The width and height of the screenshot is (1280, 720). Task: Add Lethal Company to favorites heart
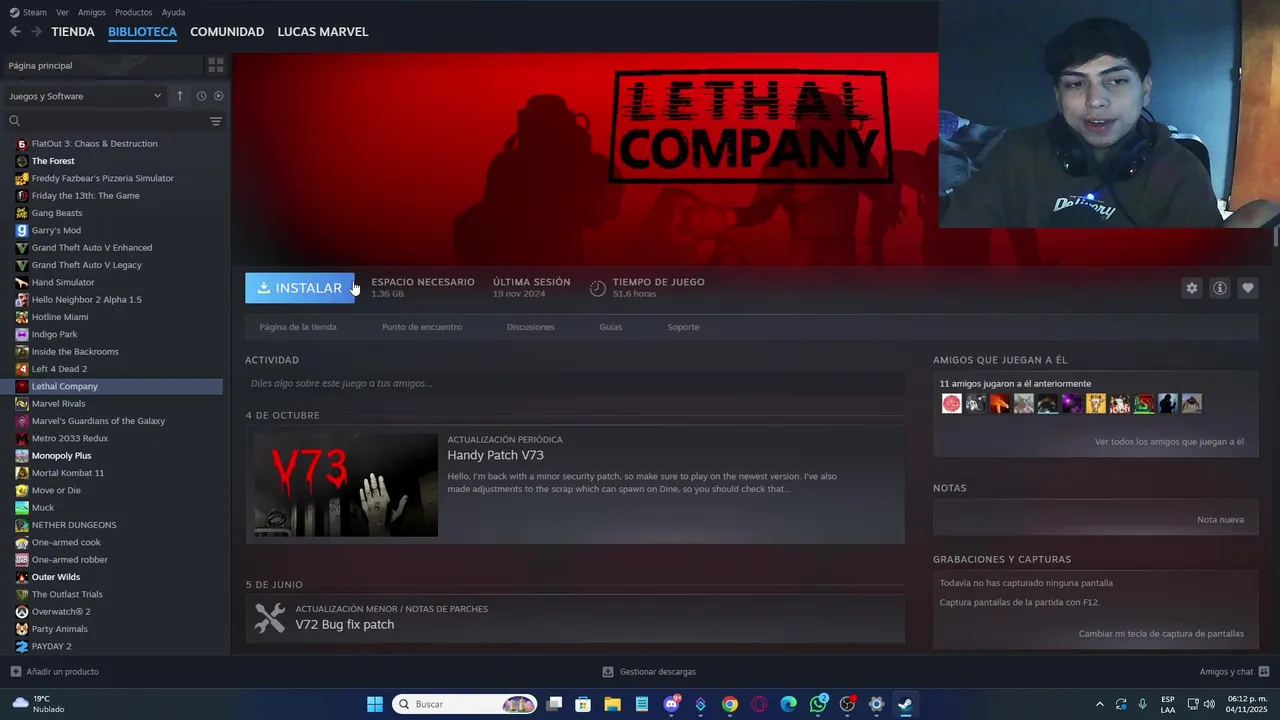pos(1247,288)
